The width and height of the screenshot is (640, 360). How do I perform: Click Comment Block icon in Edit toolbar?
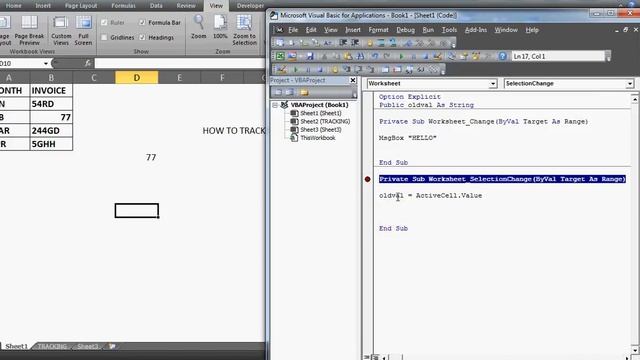(381, 43)
